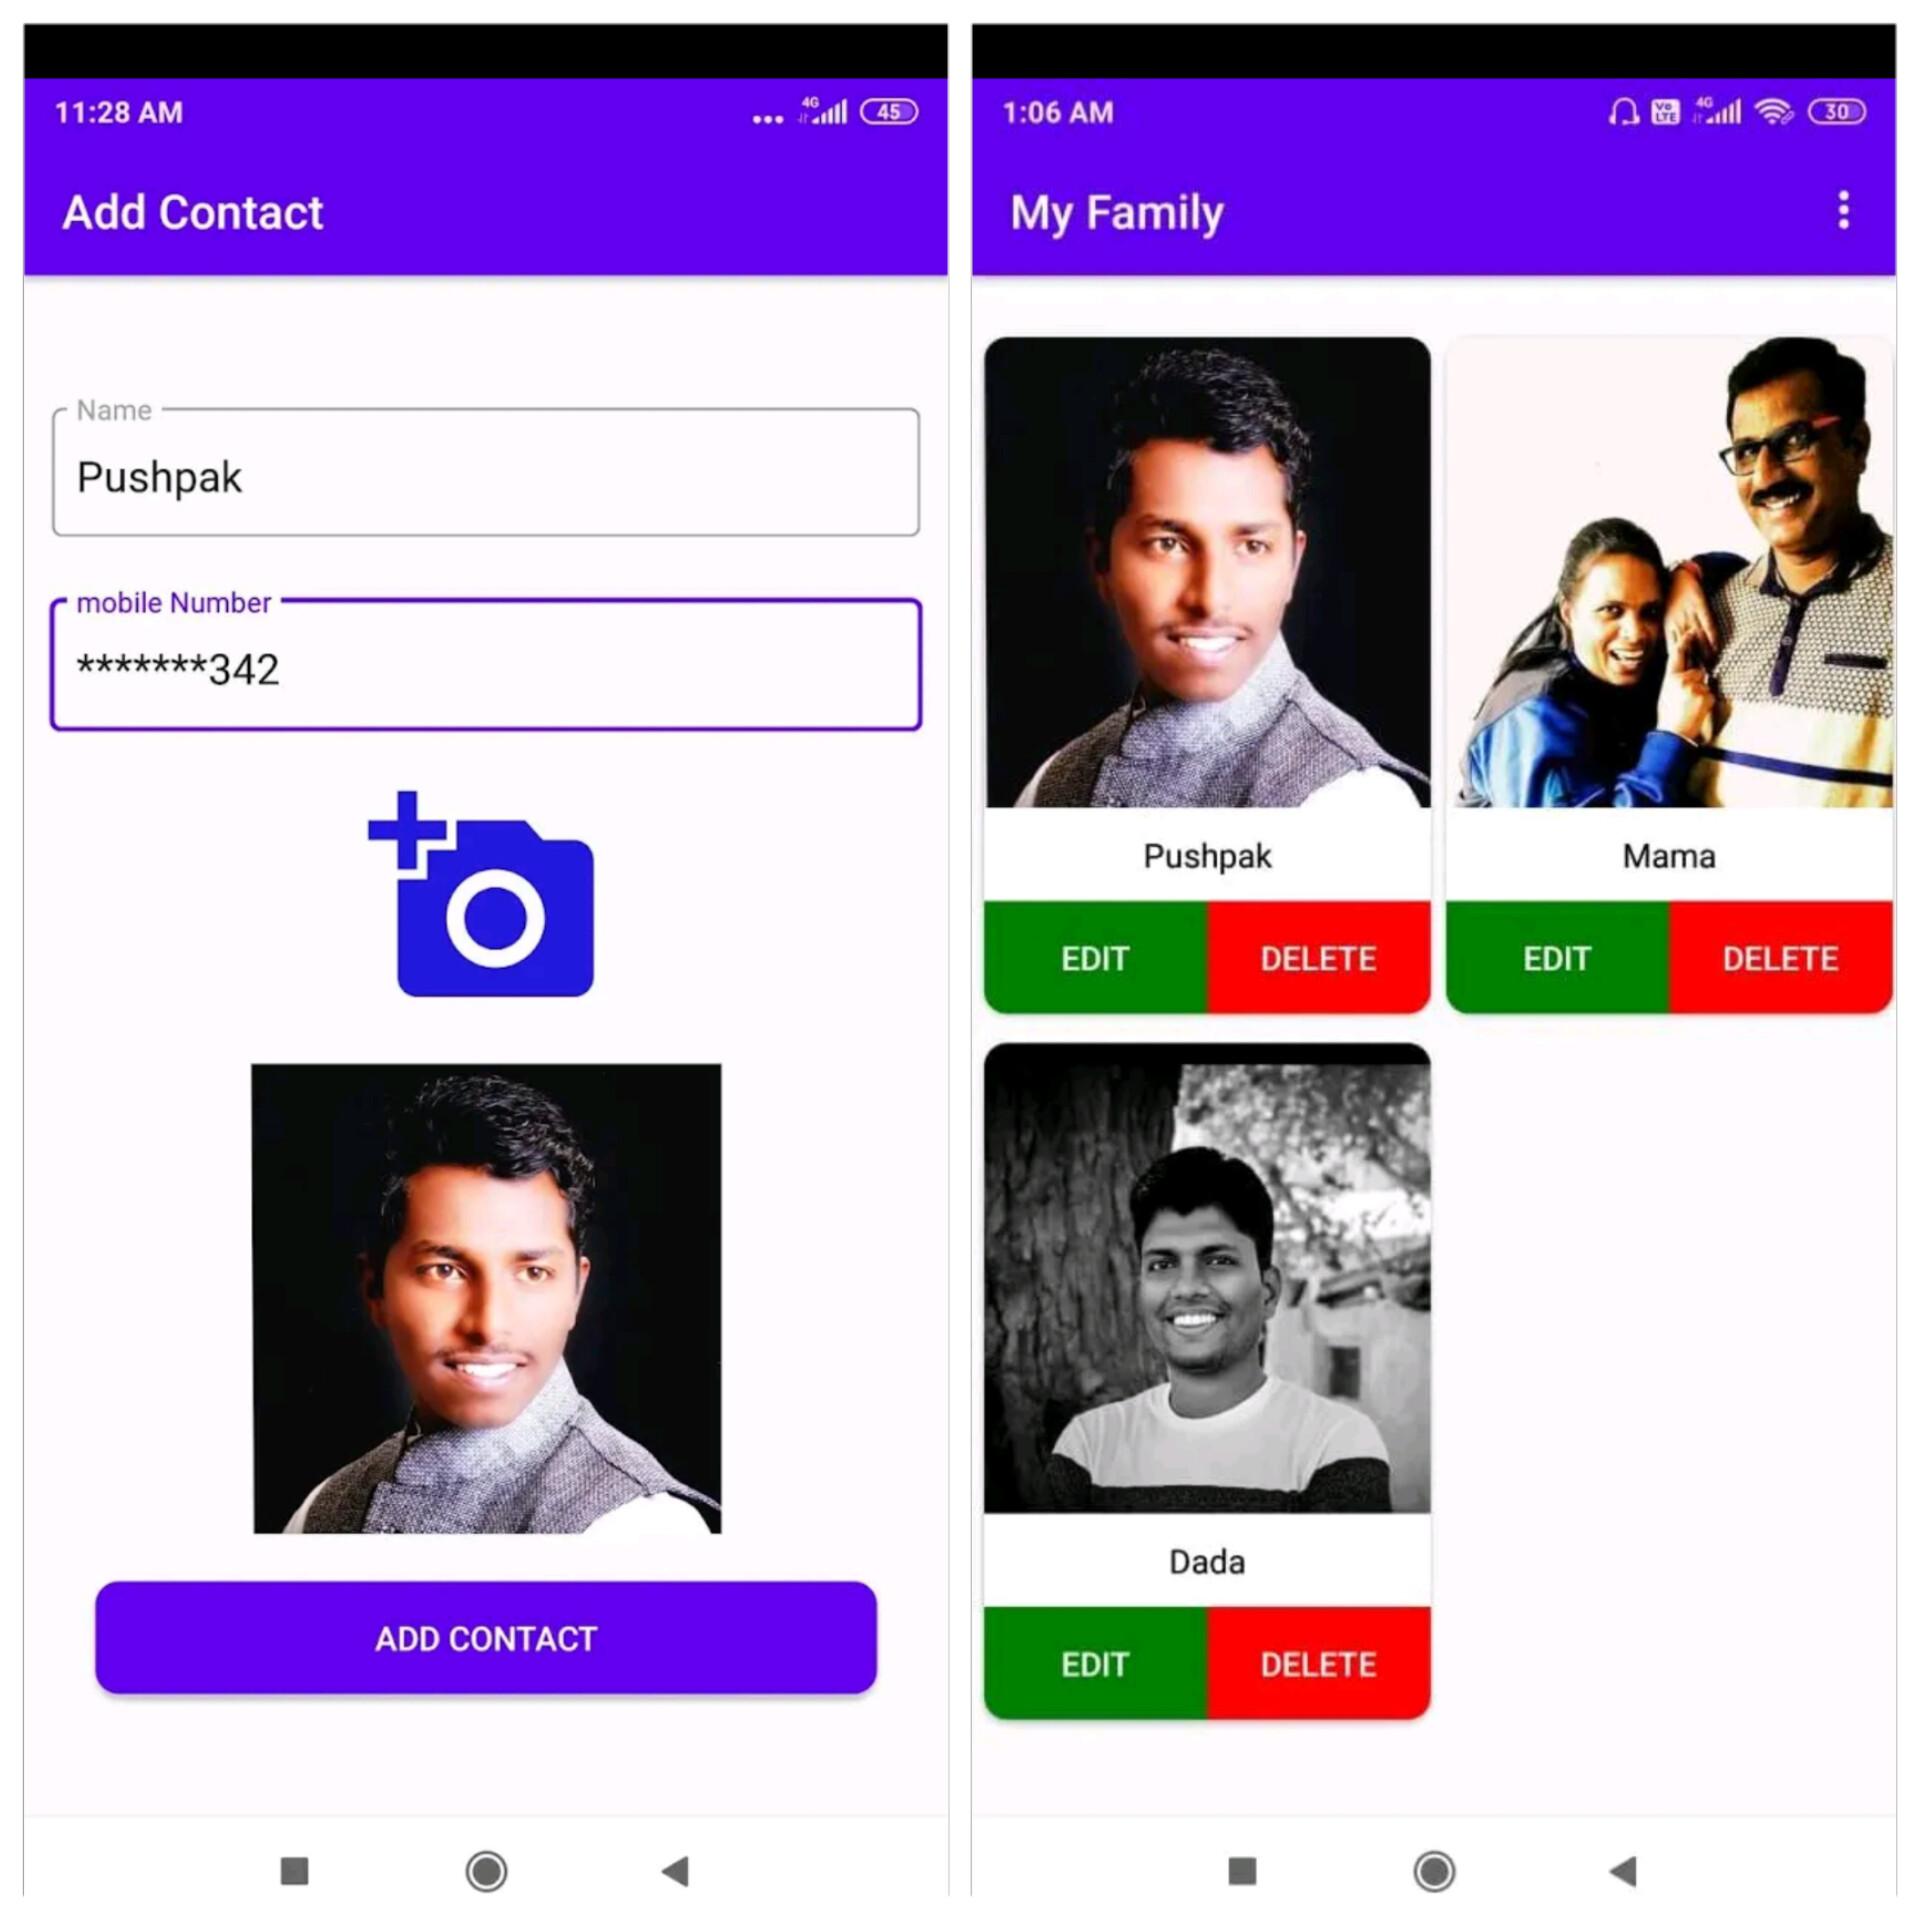The image size is (1920, 1920).
Task: Select the mobile Number input field
Action: tap(484, 668)
